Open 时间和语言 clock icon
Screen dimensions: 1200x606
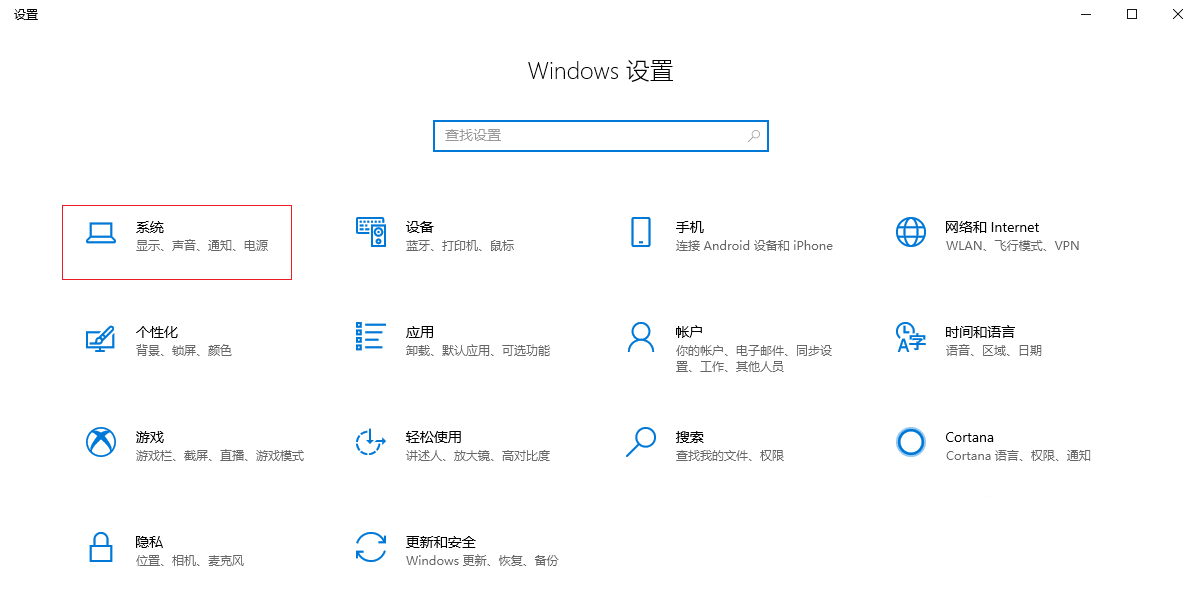click(910, 337)
